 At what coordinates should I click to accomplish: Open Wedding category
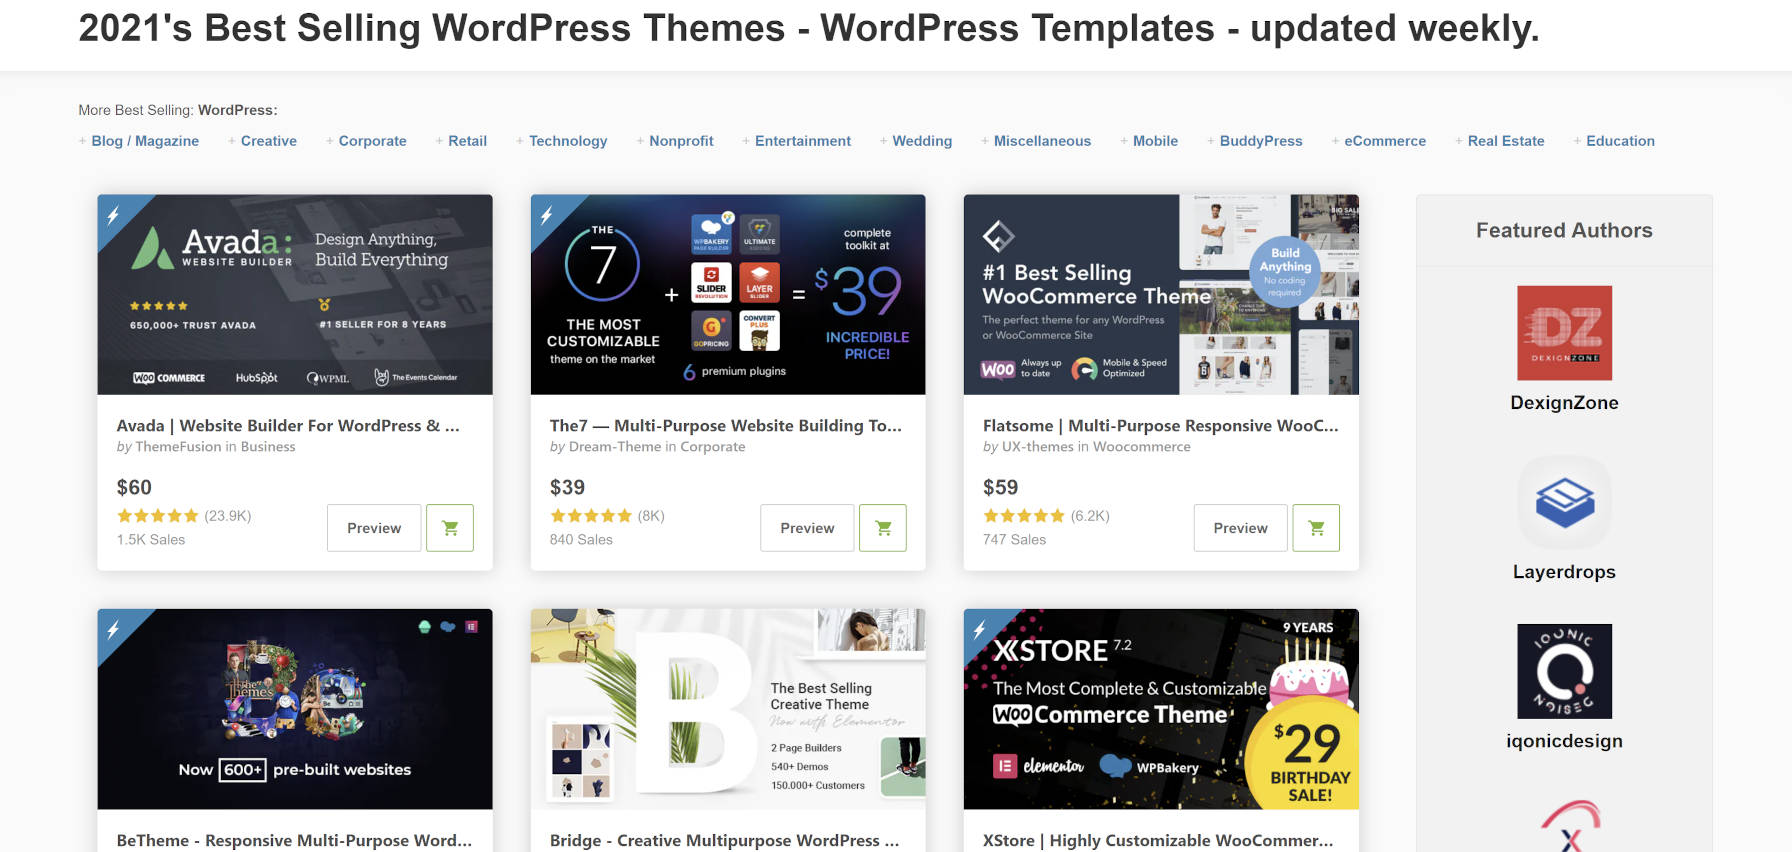click(922, 141)
